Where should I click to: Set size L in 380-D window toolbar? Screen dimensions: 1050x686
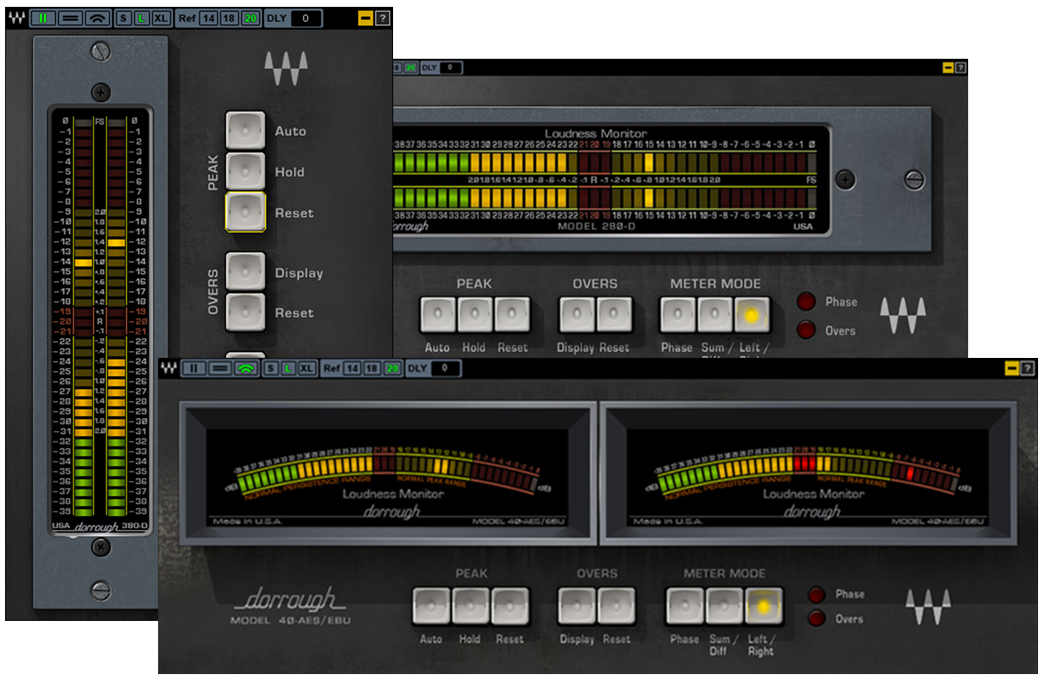click(x=142, y=18)
